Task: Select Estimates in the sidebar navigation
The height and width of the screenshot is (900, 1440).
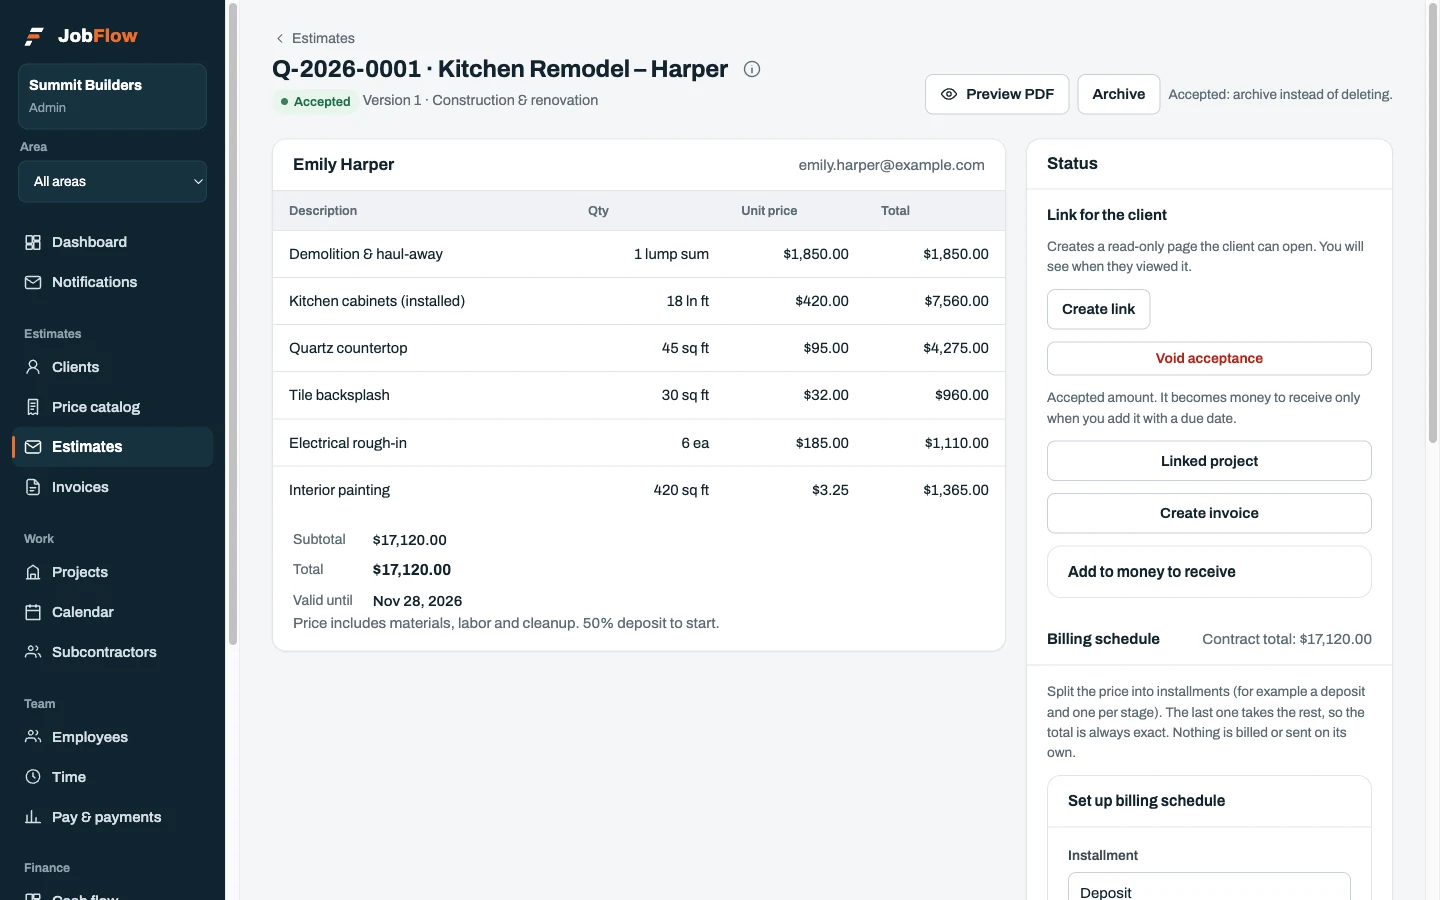Action: 112,447
